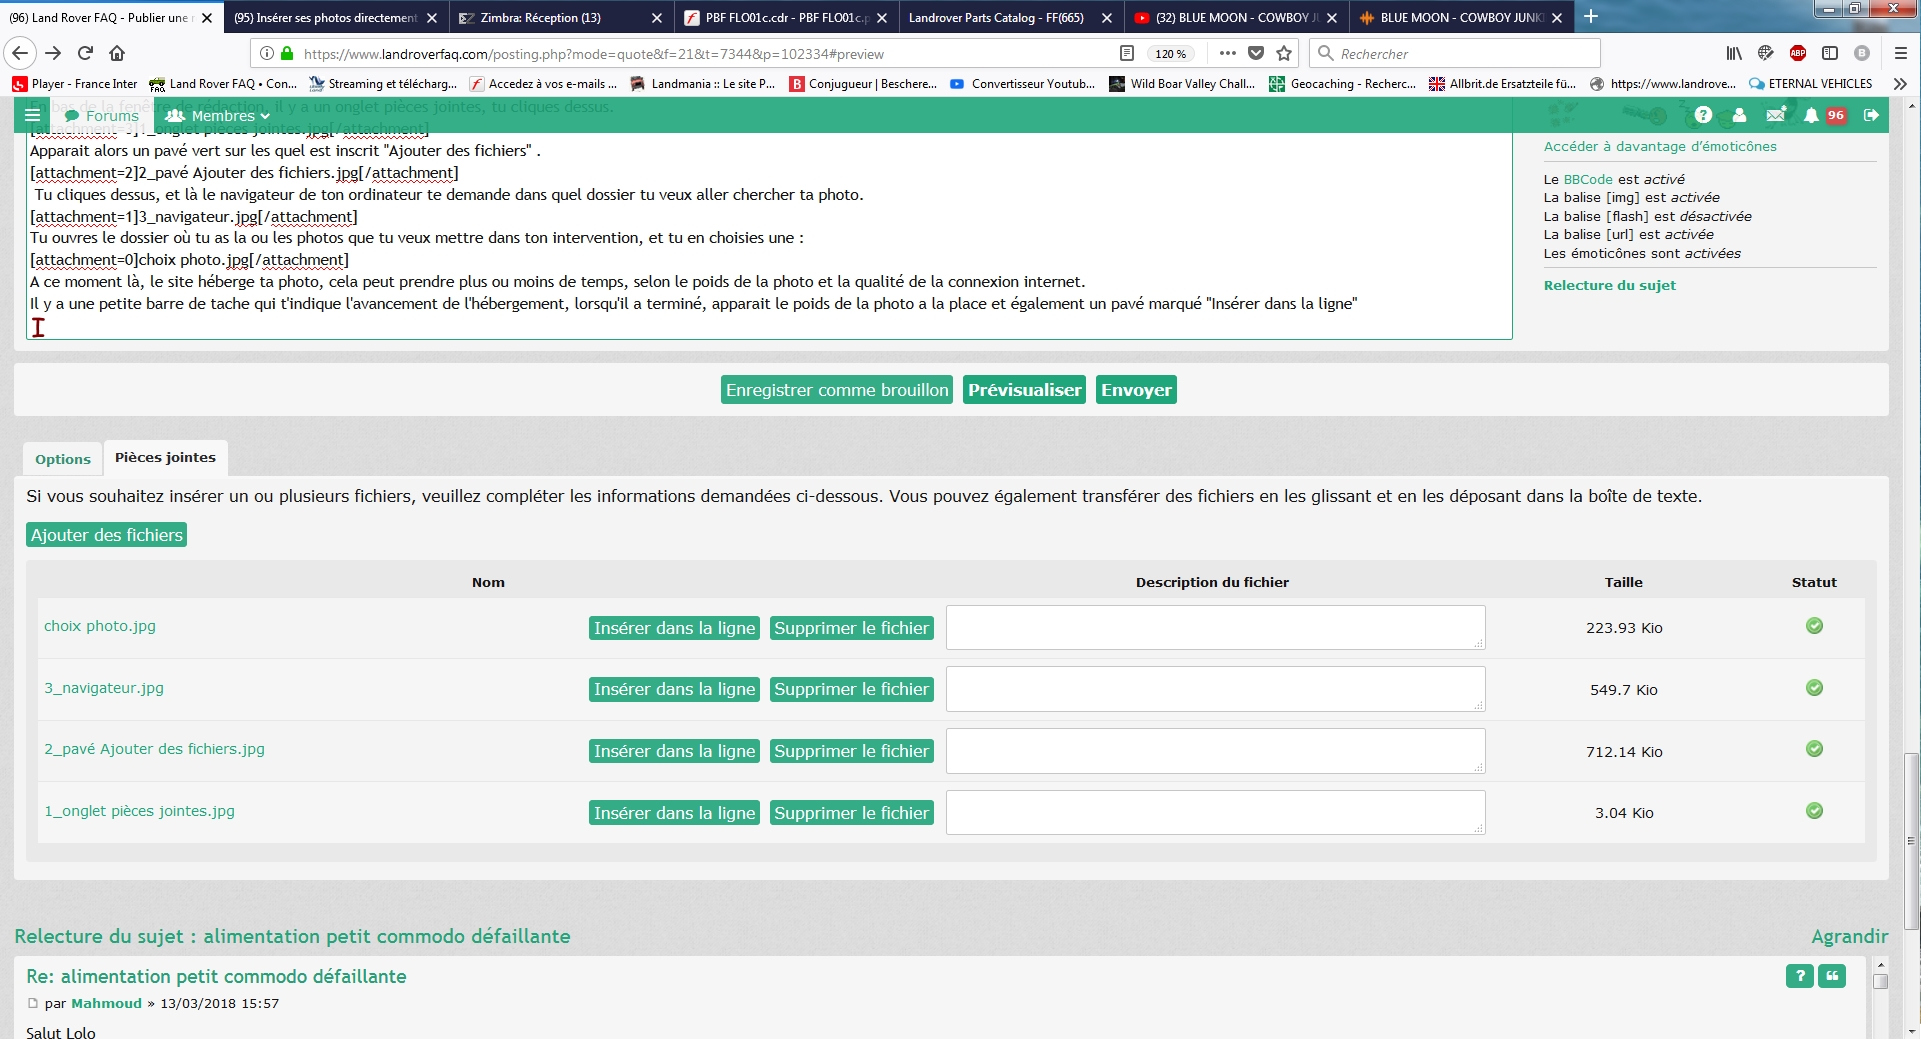This screenshot has width=1921, height=1039.
Task: Quote the post by Mahmoud
Action: pos(1832,977)
